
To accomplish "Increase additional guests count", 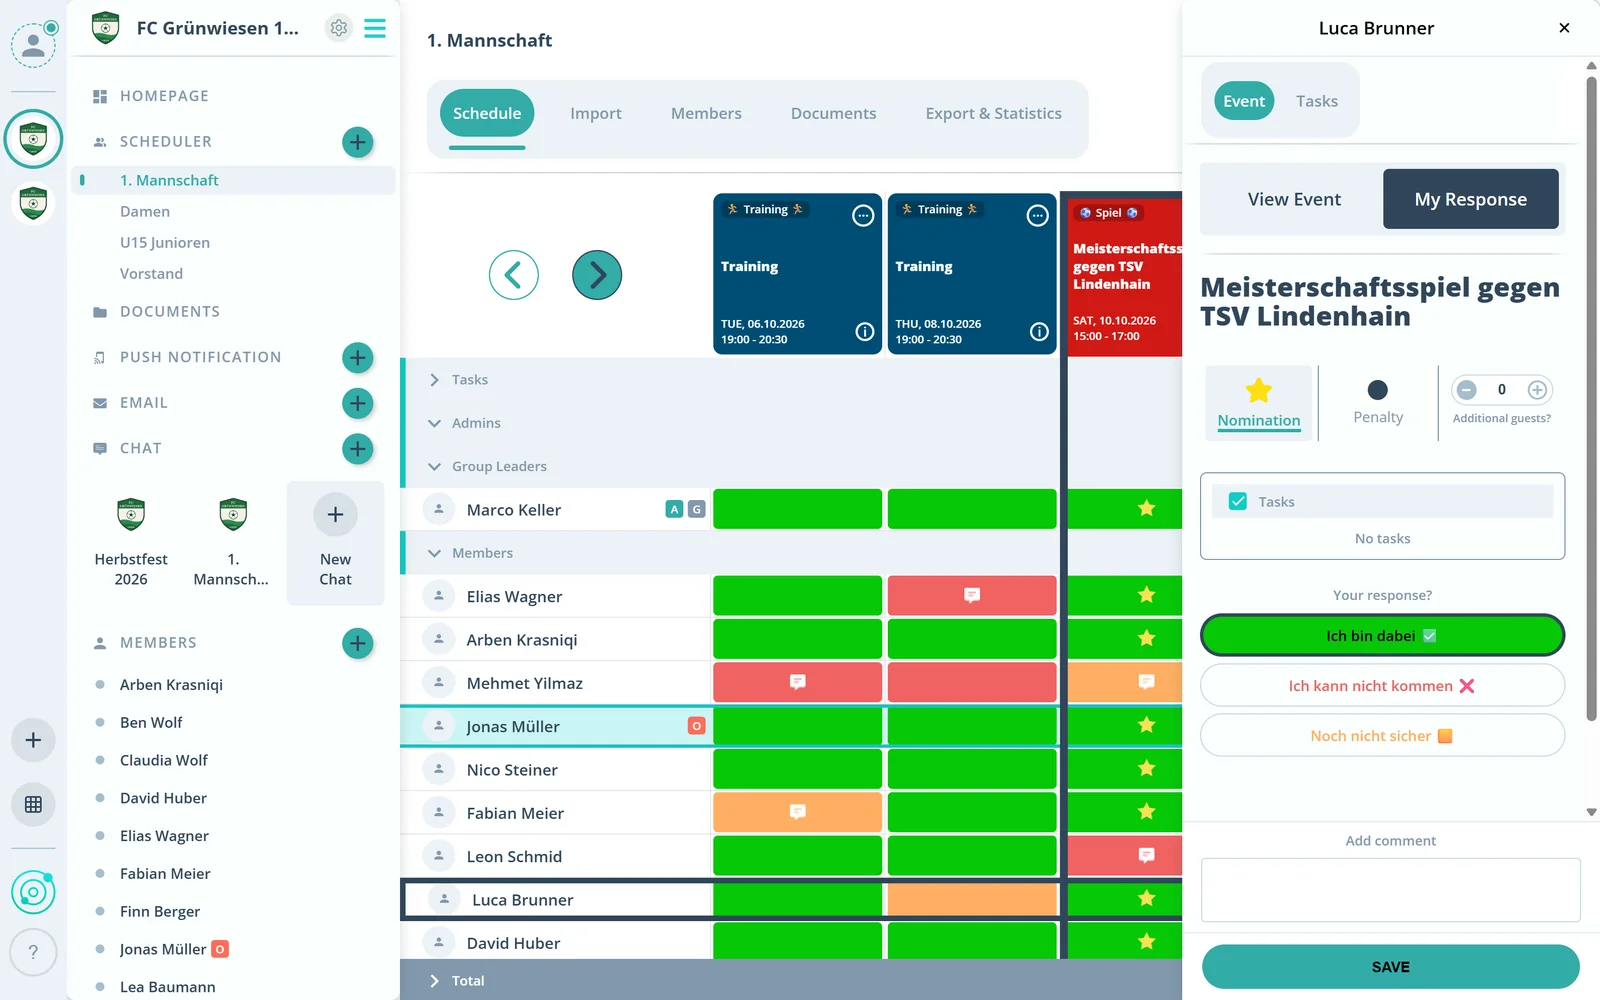I will tap(1537, 390).
